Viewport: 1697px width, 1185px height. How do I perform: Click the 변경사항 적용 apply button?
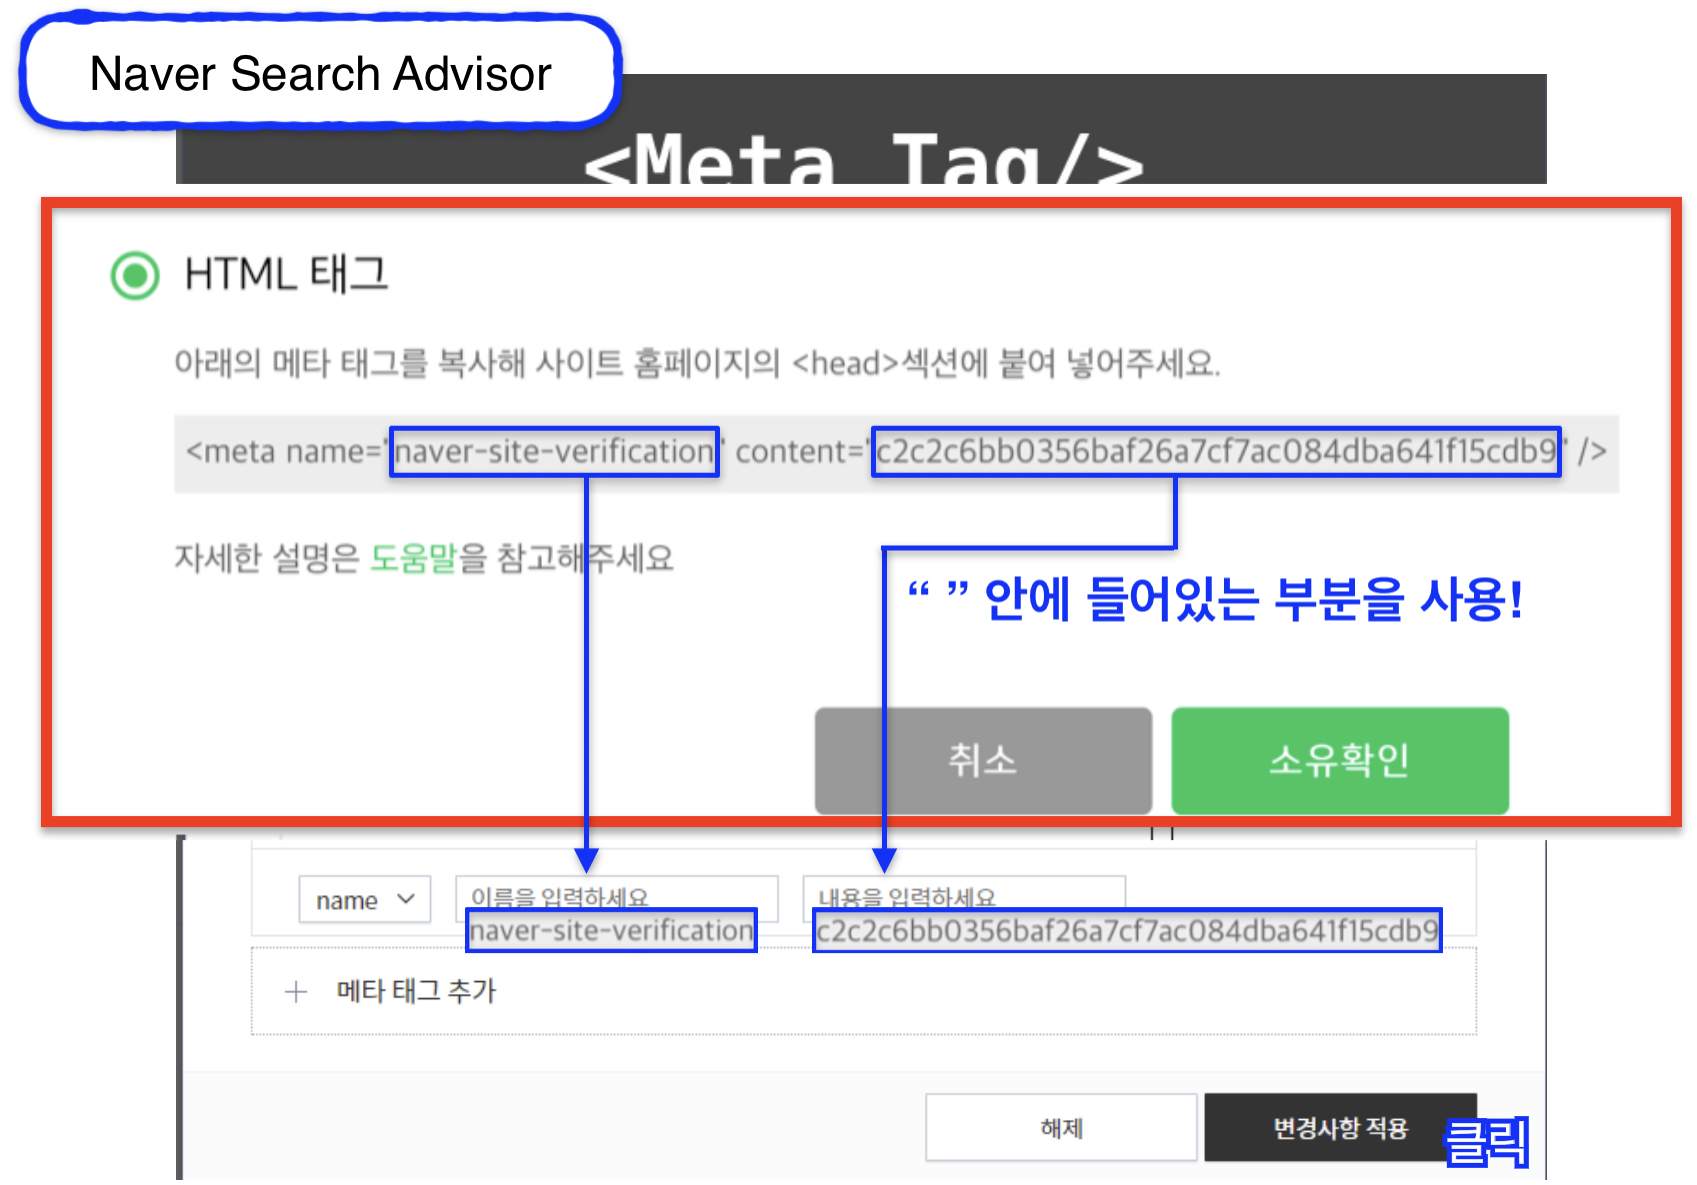1340,1128
